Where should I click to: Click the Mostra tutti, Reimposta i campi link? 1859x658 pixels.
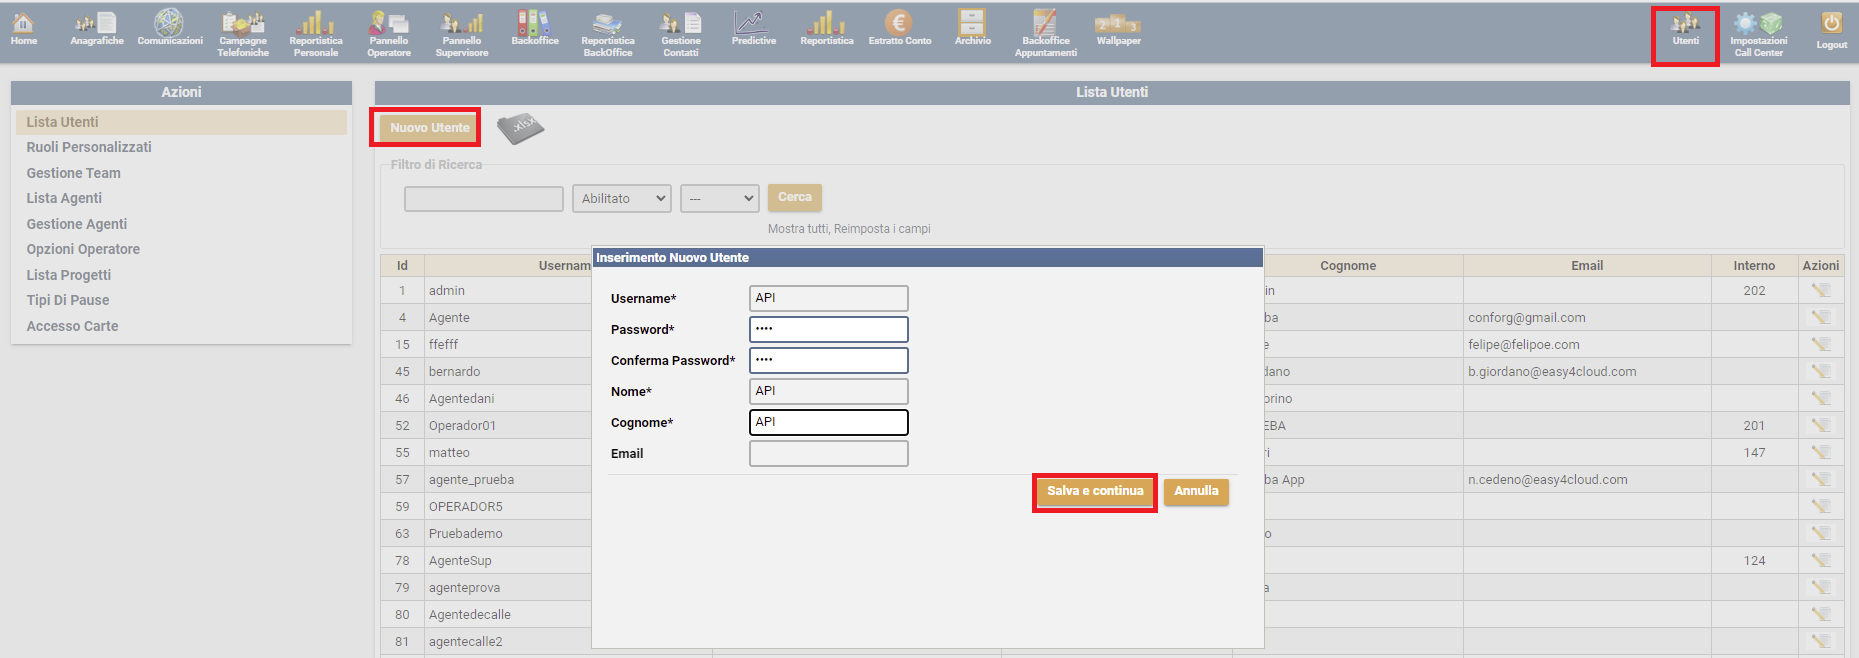[849, 229]
